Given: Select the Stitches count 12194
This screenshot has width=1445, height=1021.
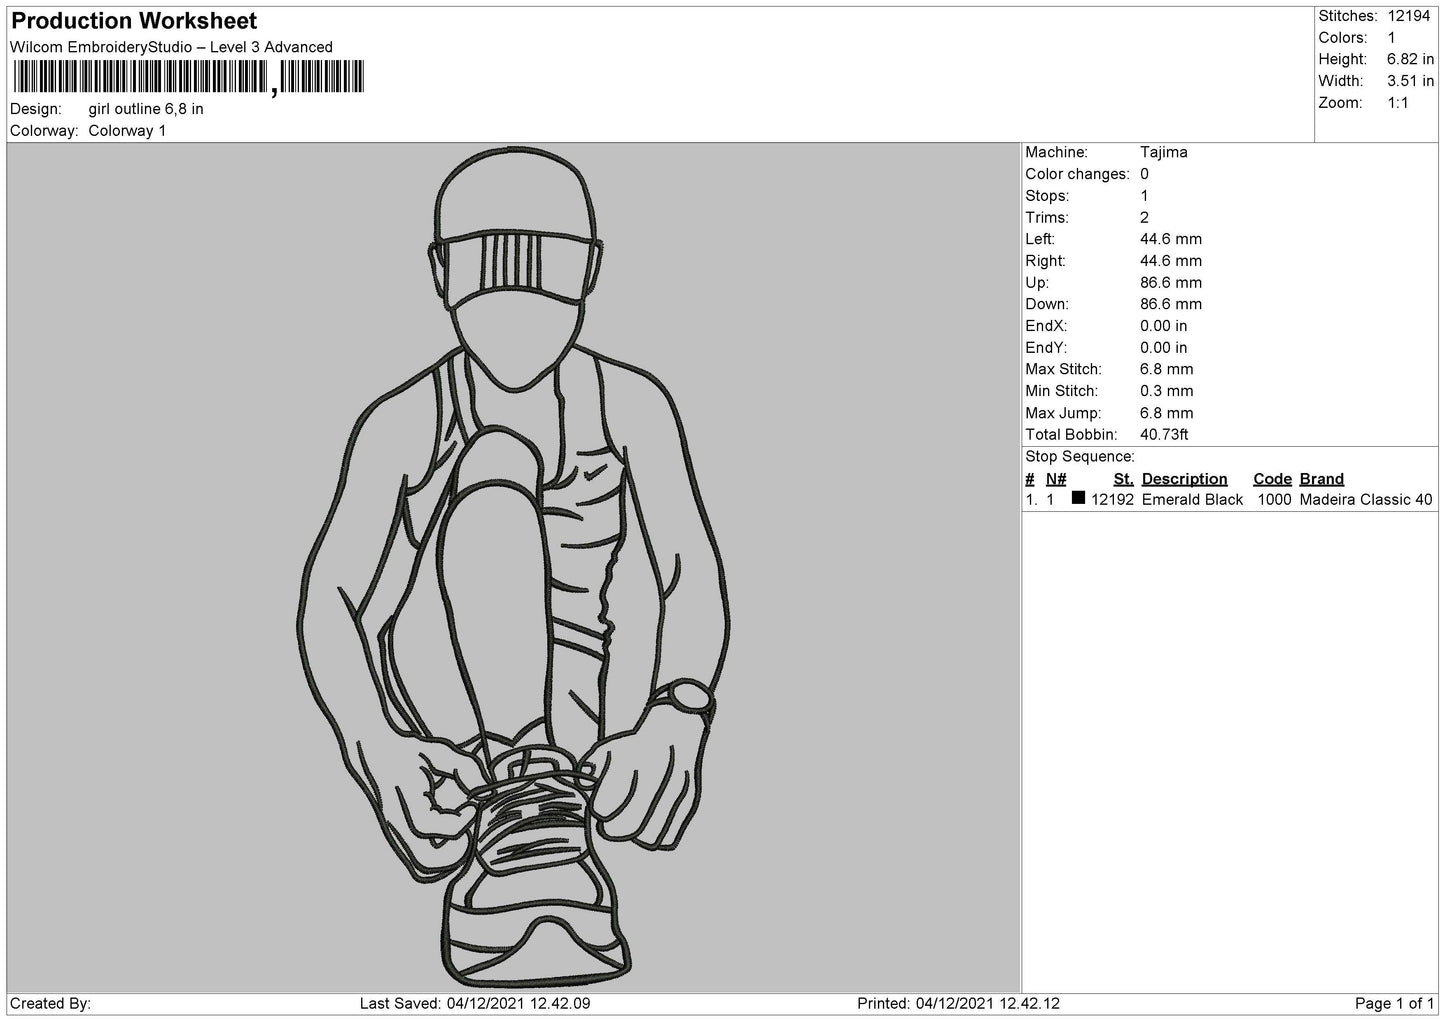Looking at the screenshot, I should [x=1410, y=16].
